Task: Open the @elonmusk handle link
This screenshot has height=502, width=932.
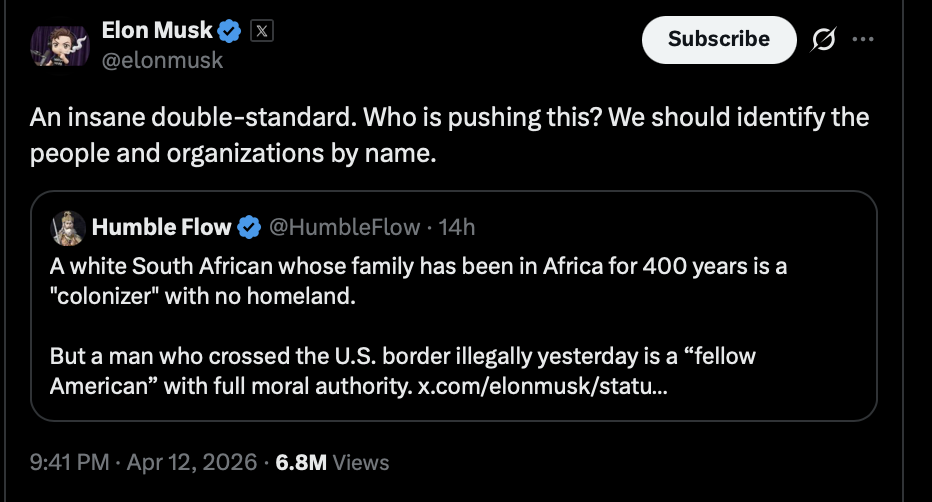Action: point(162,61)
